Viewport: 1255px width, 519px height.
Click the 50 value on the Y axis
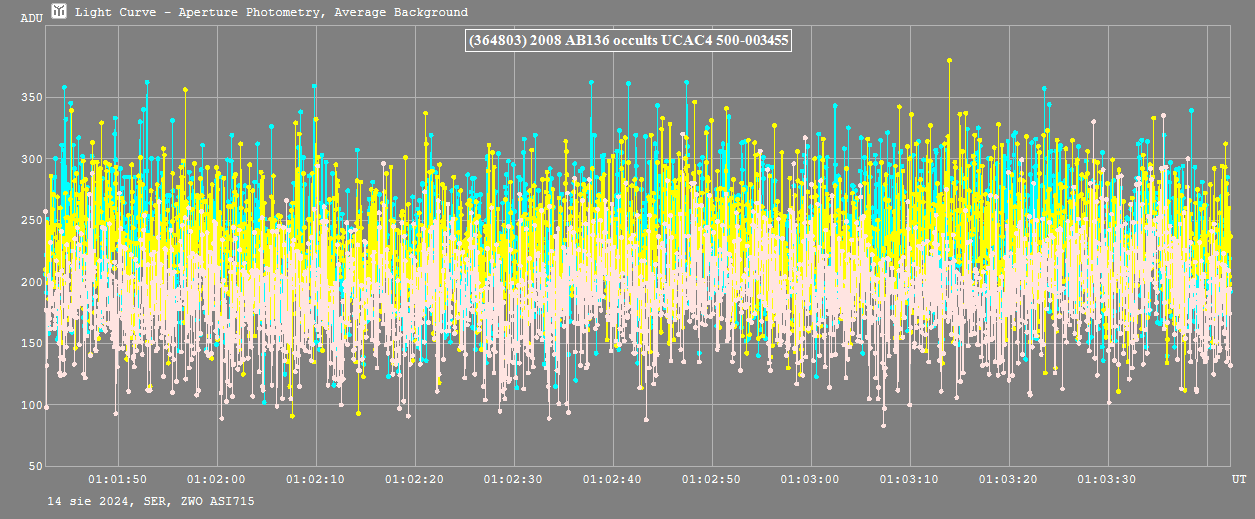click(35, 466)
